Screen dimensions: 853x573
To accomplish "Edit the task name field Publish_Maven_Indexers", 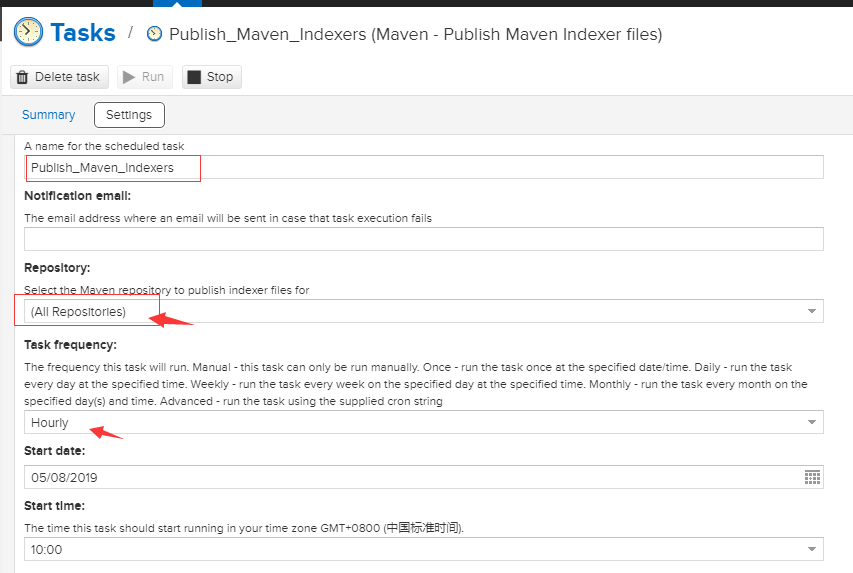I will [x=424, y=167].
